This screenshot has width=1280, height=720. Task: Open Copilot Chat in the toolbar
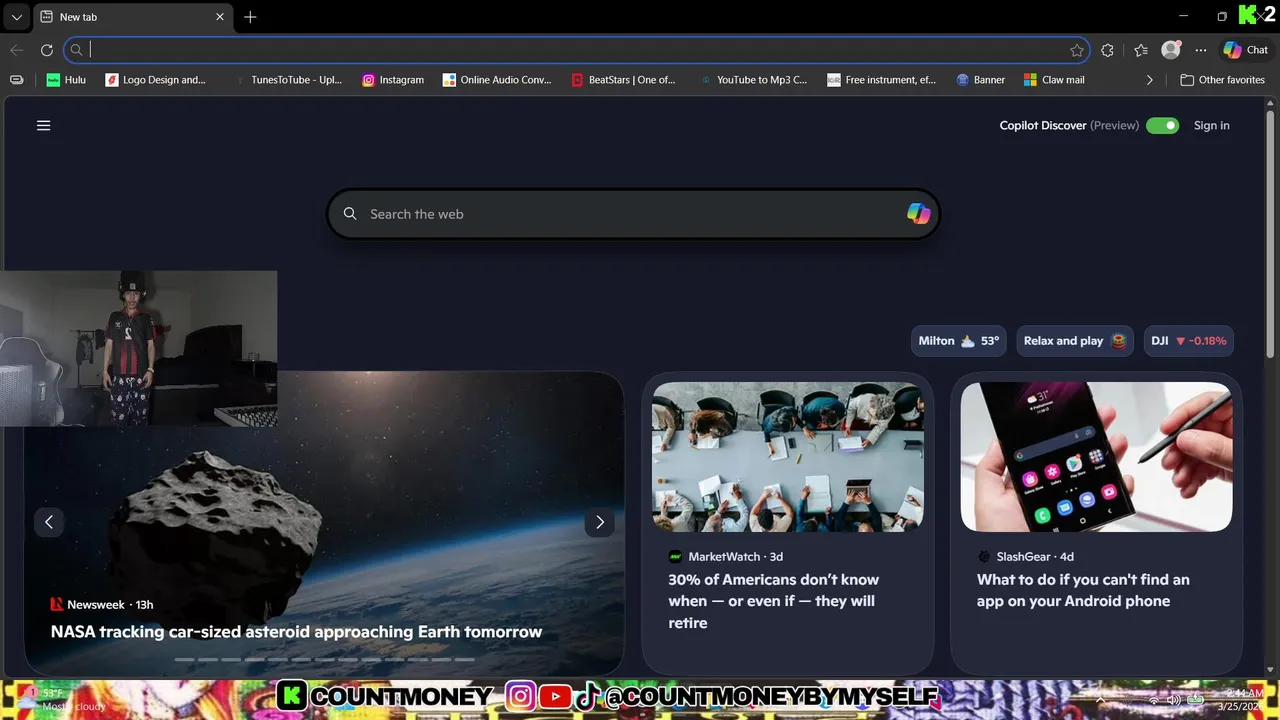click(x=1246, y=50)
